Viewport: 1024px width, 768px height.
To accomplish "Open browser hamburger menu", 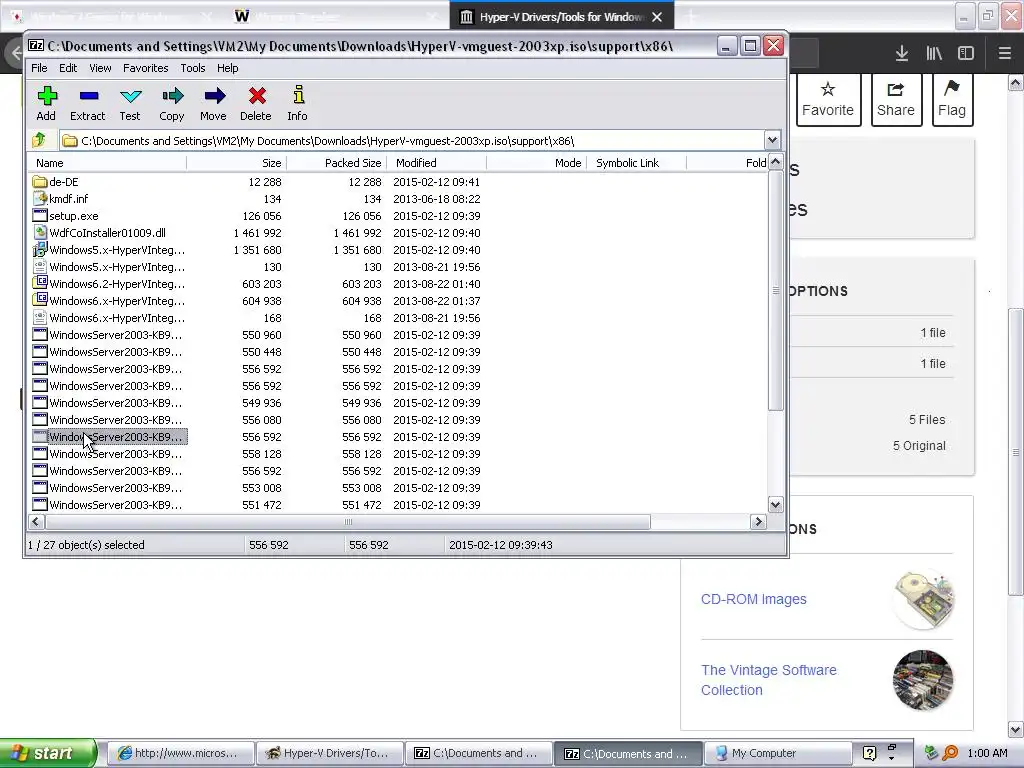I will click(x=1005, y=54).
